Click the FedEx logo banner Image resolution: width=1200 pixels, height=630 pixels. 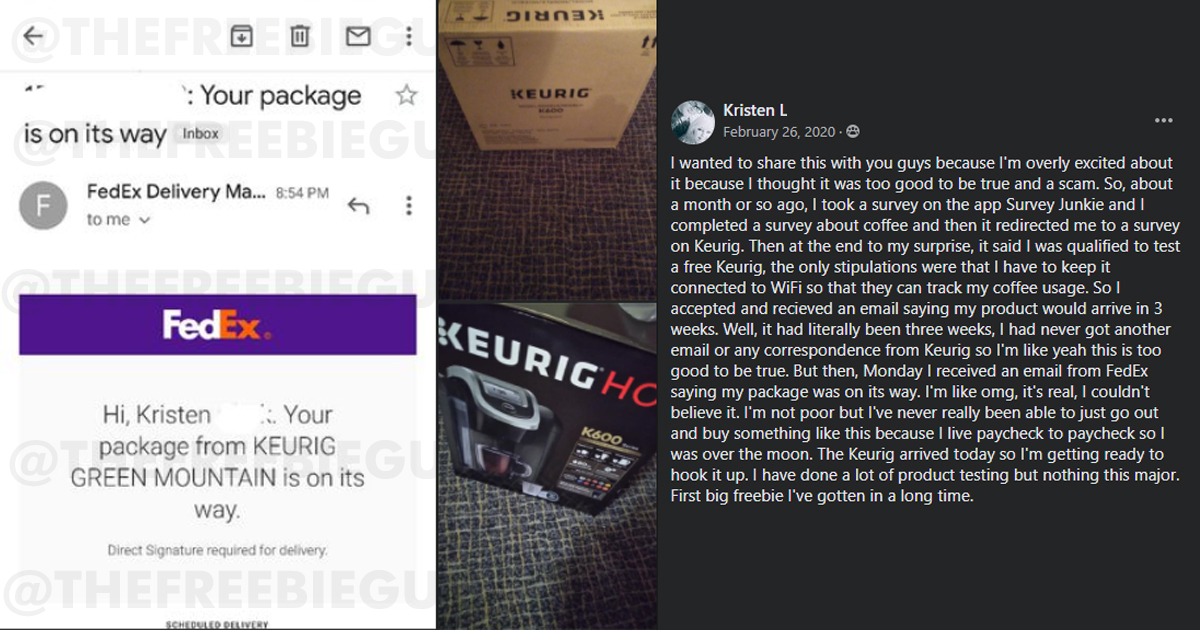(218, 325)
